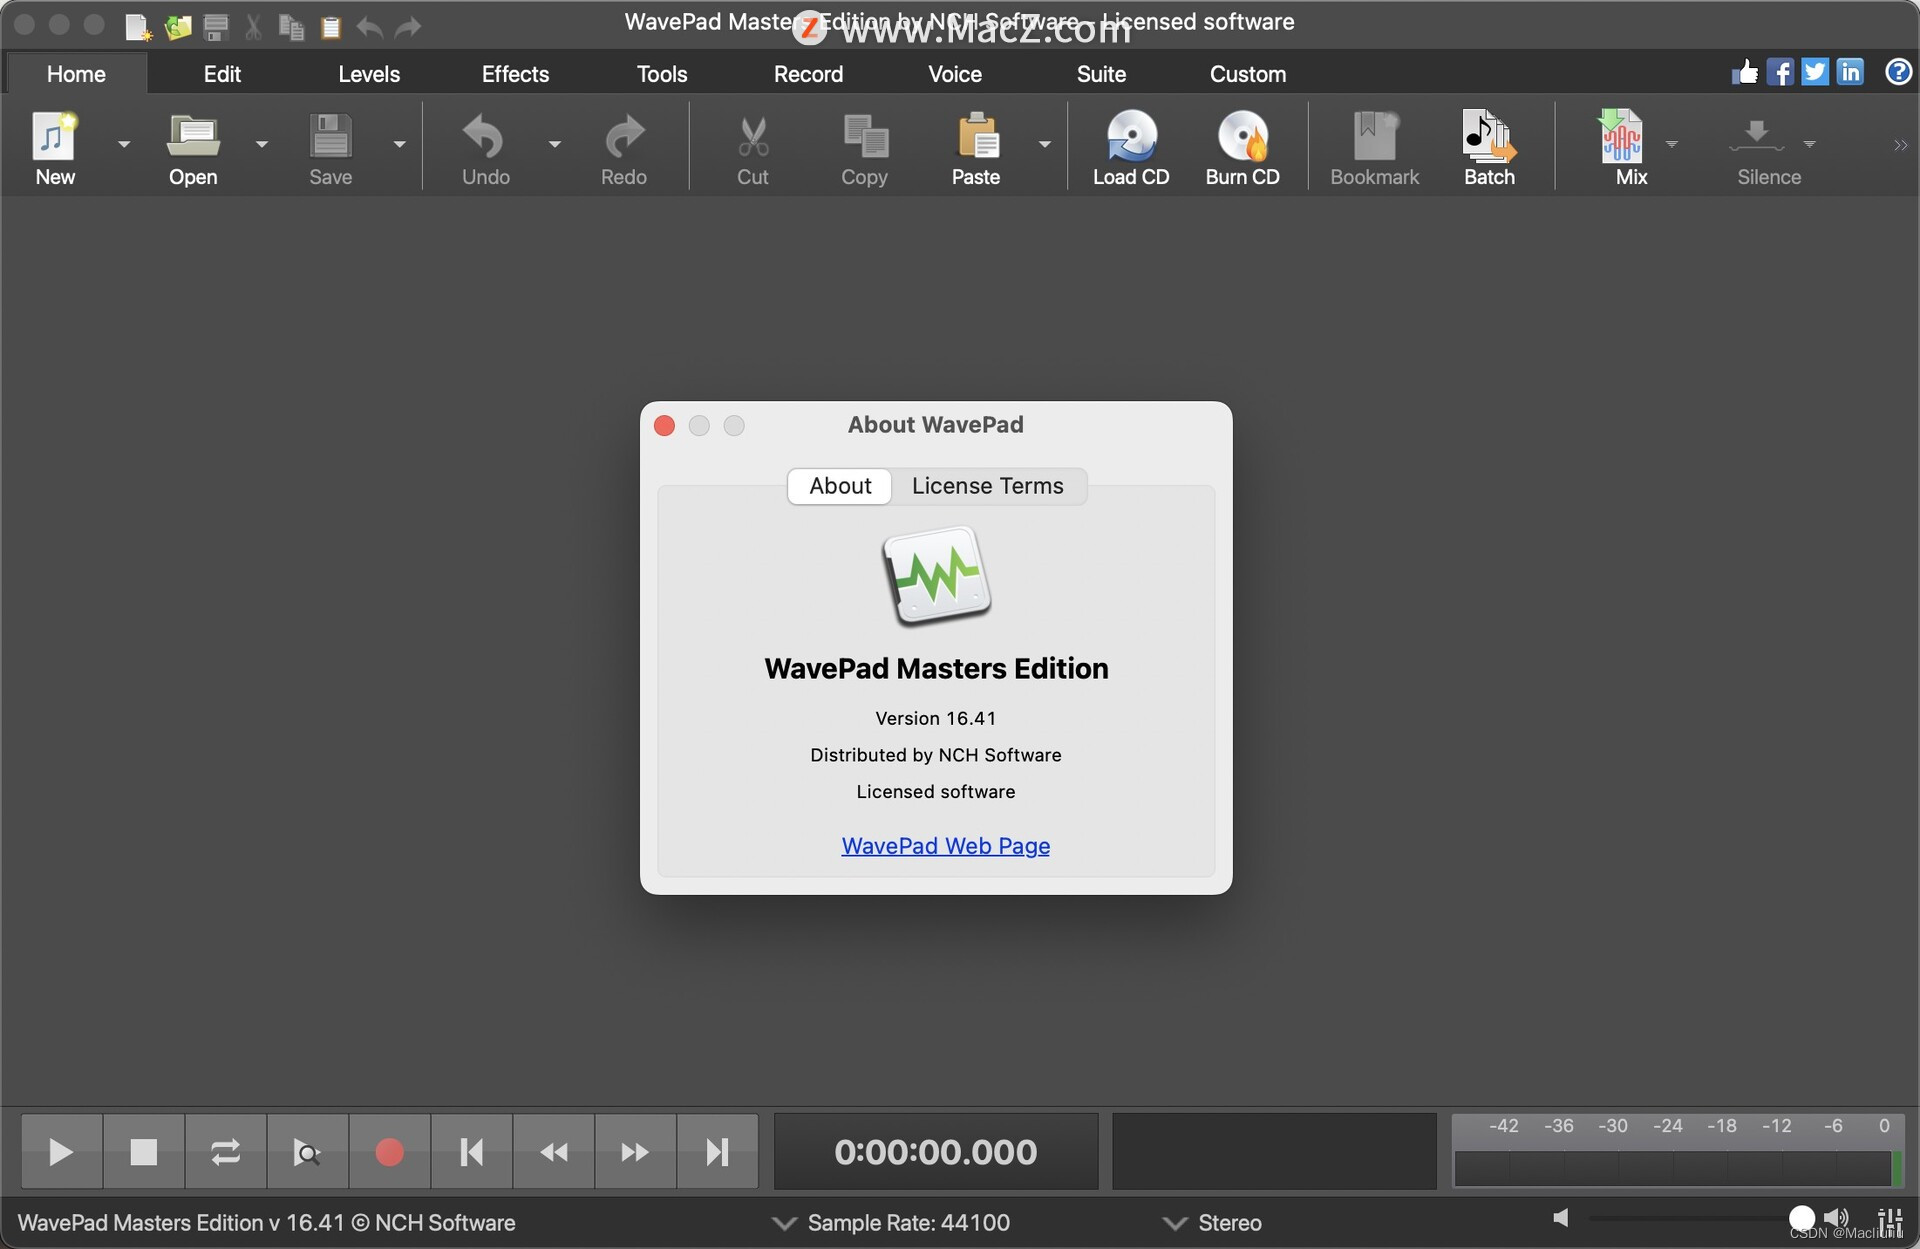Click the Paste clipboard icon
Image resolution: width=1920 pixels, height=1249 pixels.
[x=977, y=136]
